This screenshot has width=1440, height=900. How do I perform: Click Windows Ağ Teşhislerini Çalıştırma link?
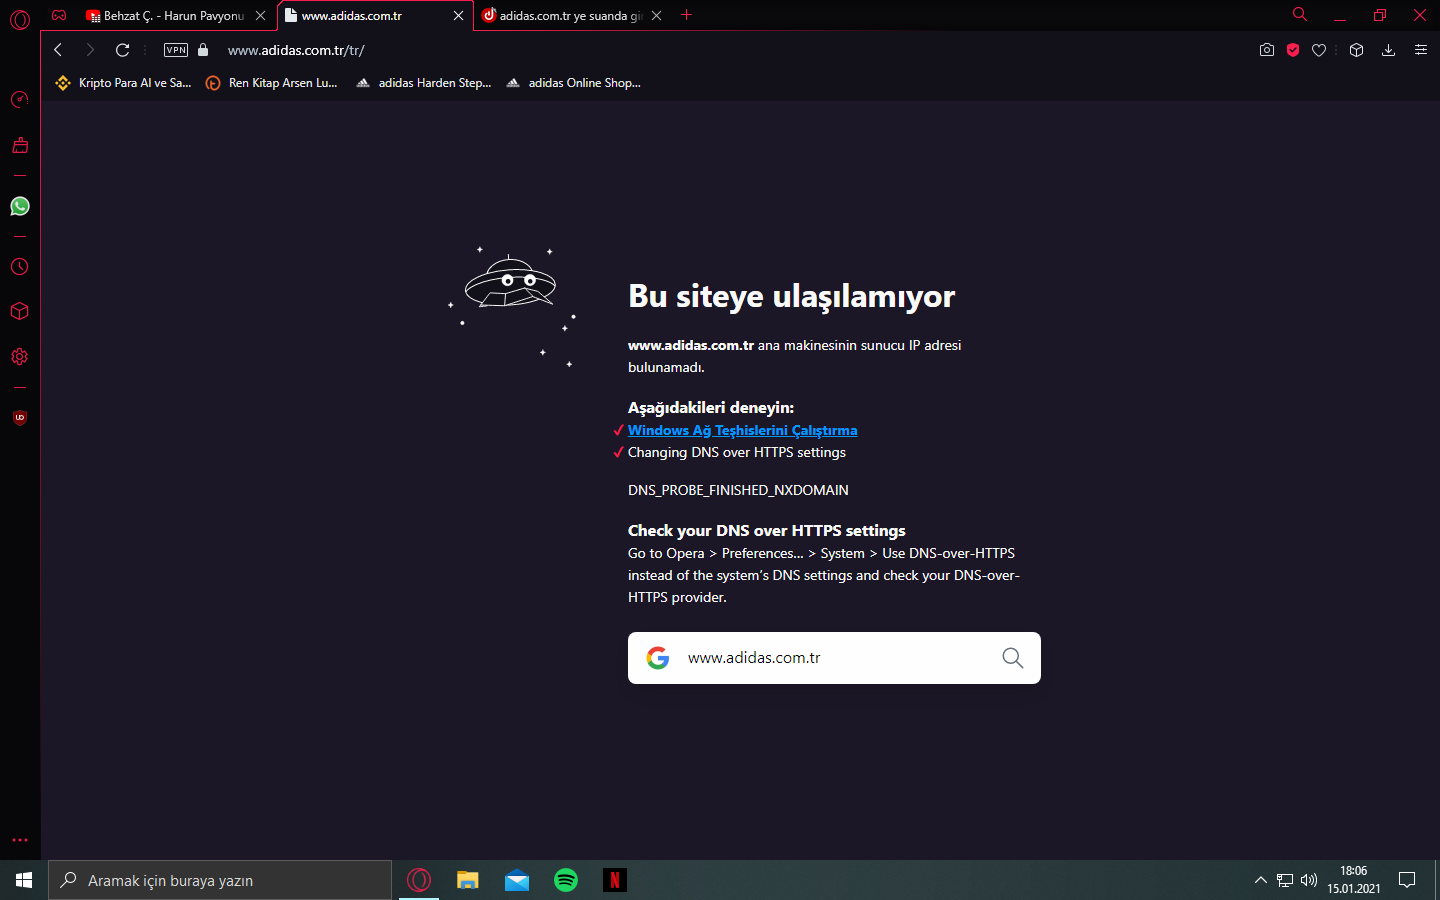click(743, 431)
